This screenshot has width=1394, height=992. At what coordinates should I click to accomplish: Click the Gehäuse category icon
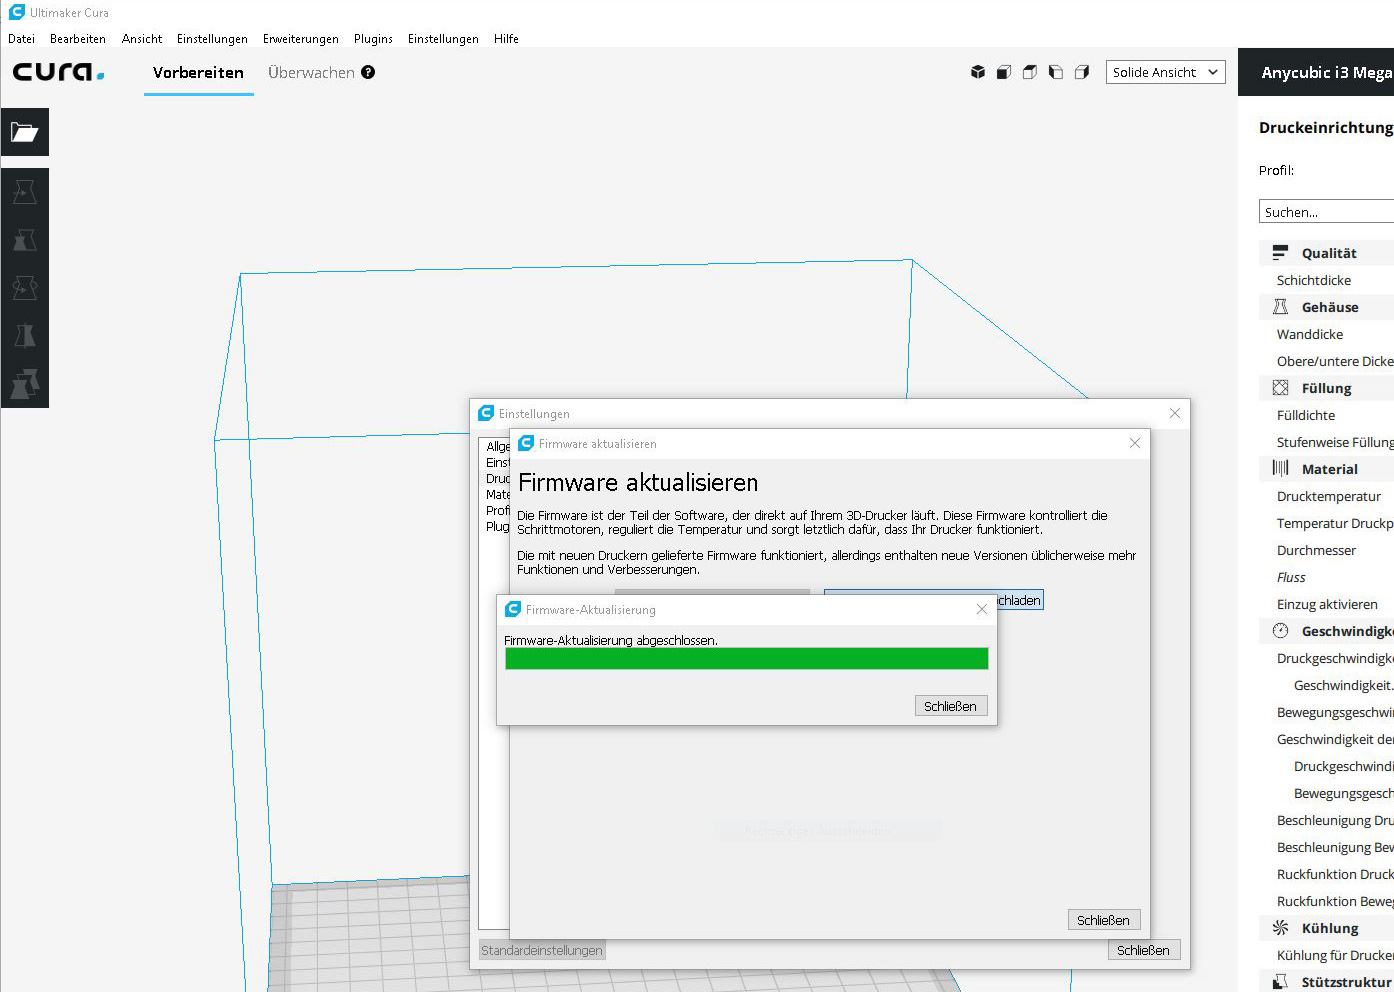click(1280, 307)
